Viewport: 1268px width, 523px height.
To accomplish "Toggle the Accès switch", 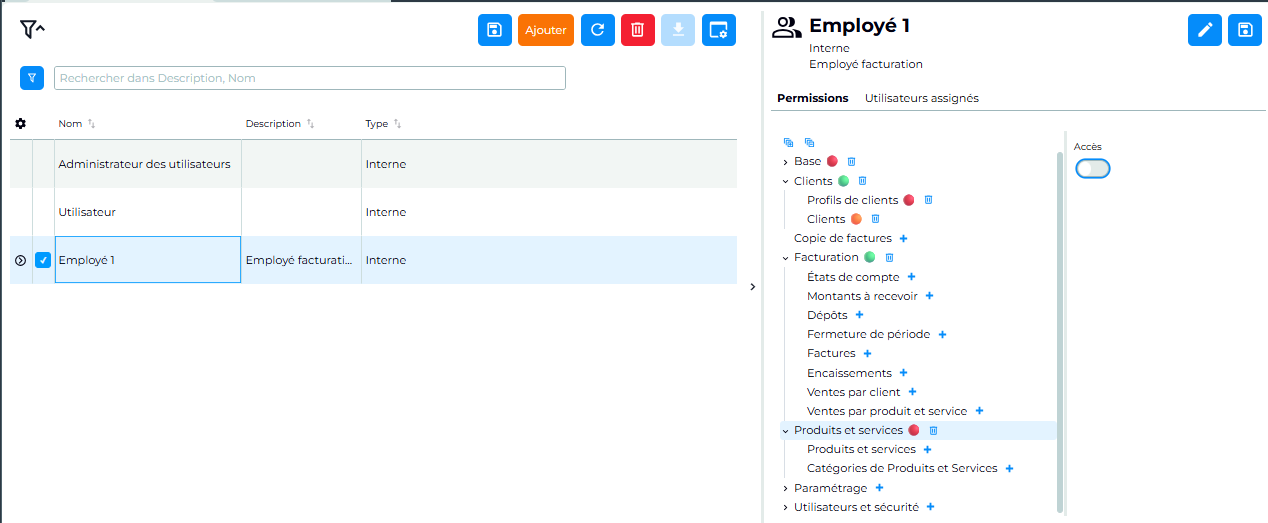I will coord(1092,169).
